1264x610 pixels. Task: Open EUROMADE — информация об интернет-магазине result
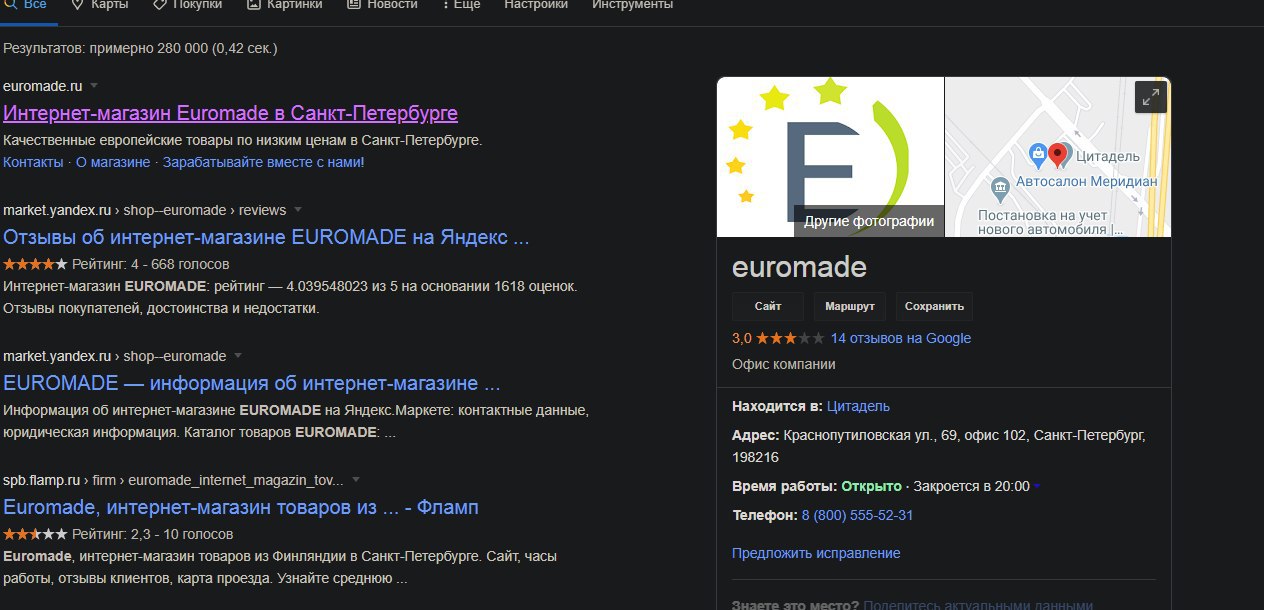(252, 384)
